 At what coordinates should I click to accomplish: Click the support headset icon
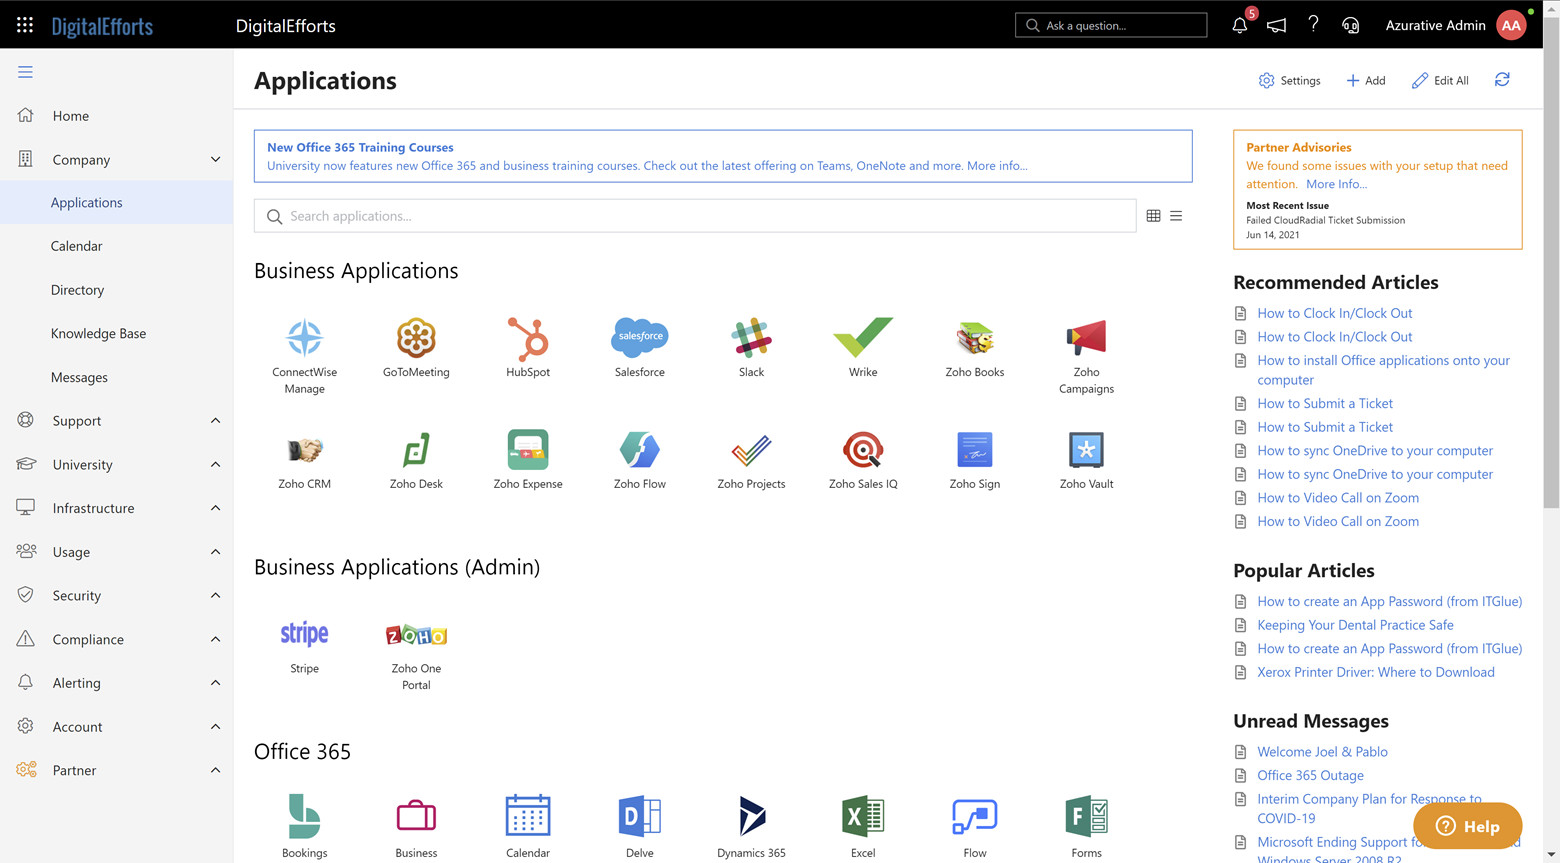(1350, 25)
